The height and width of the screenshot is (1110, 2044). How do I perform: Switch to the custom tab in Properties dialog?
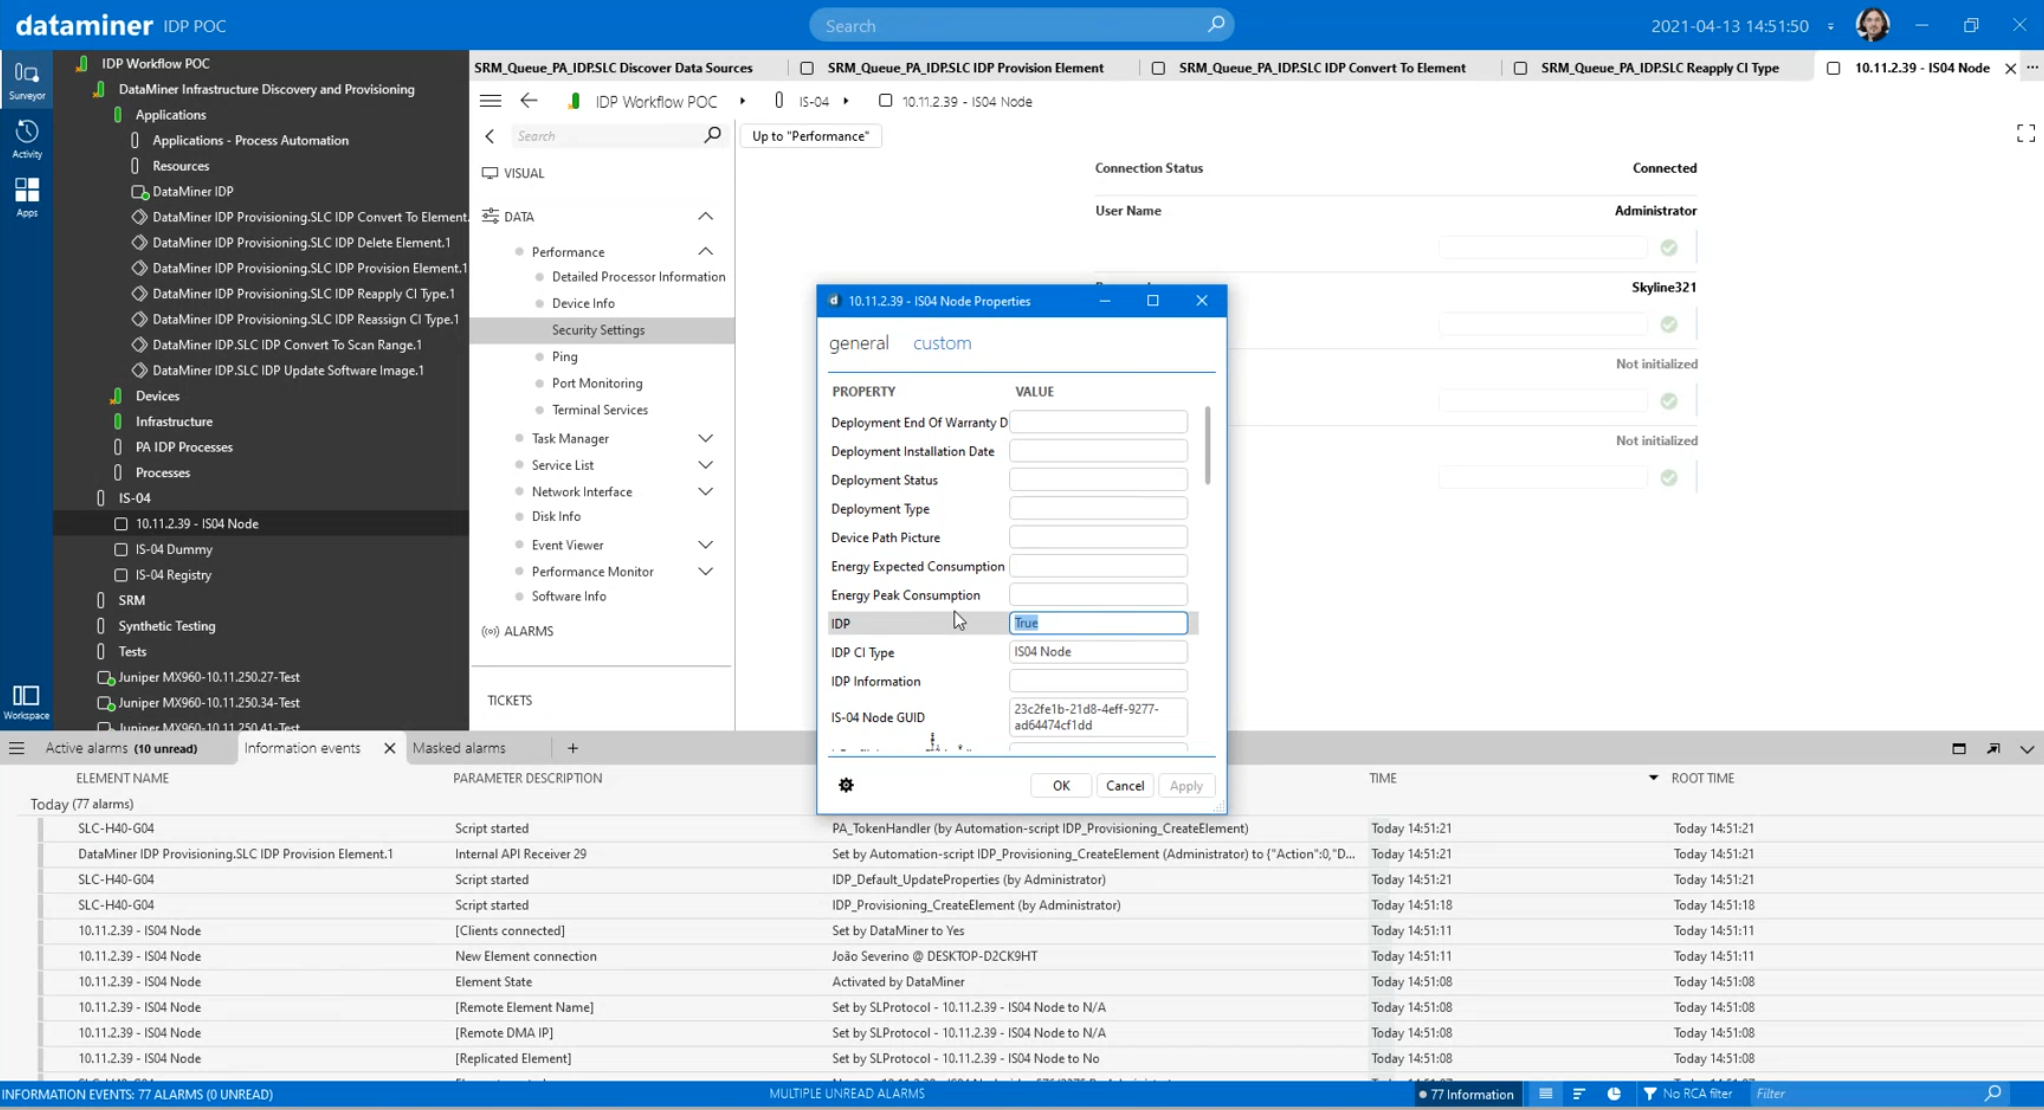click(942, 343)
